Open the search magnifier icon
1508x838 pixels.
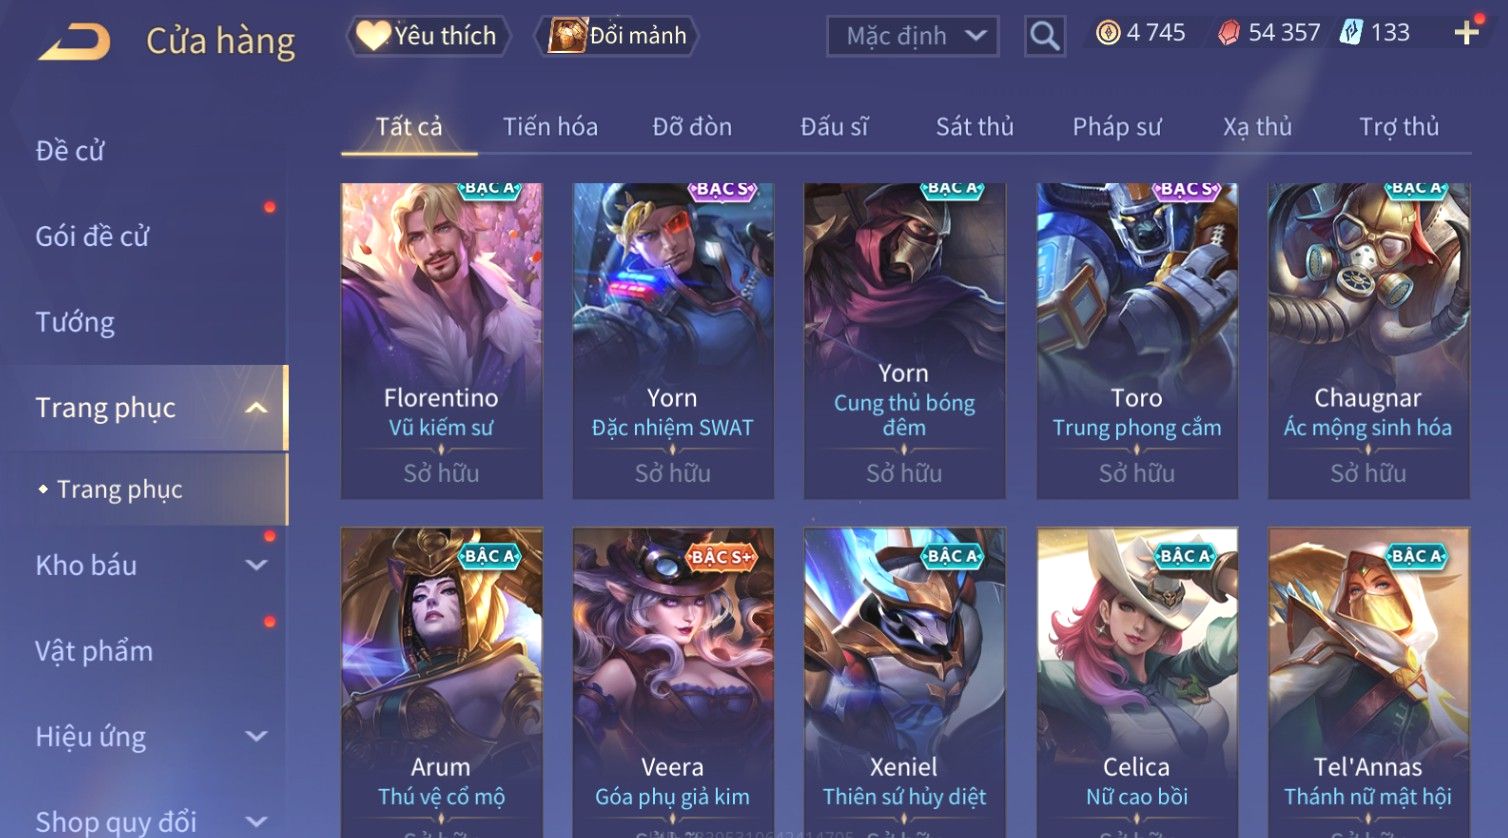[x=1045, y=37]
